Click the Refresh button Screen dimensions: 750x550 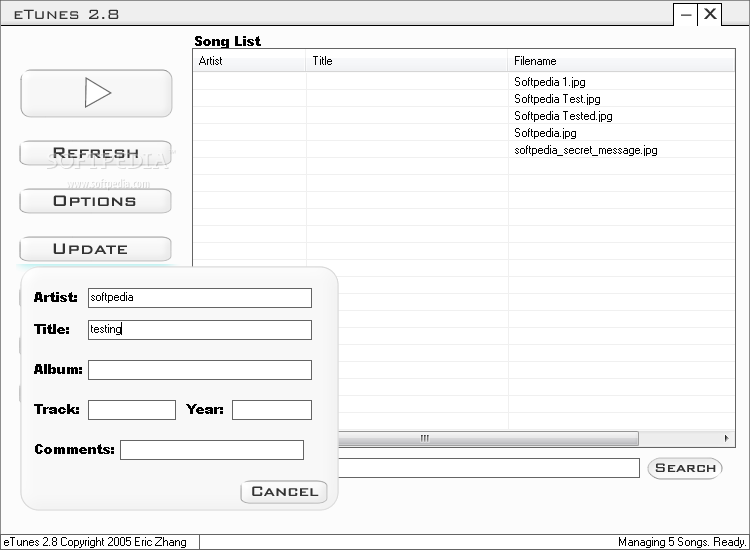pos(96,153)
